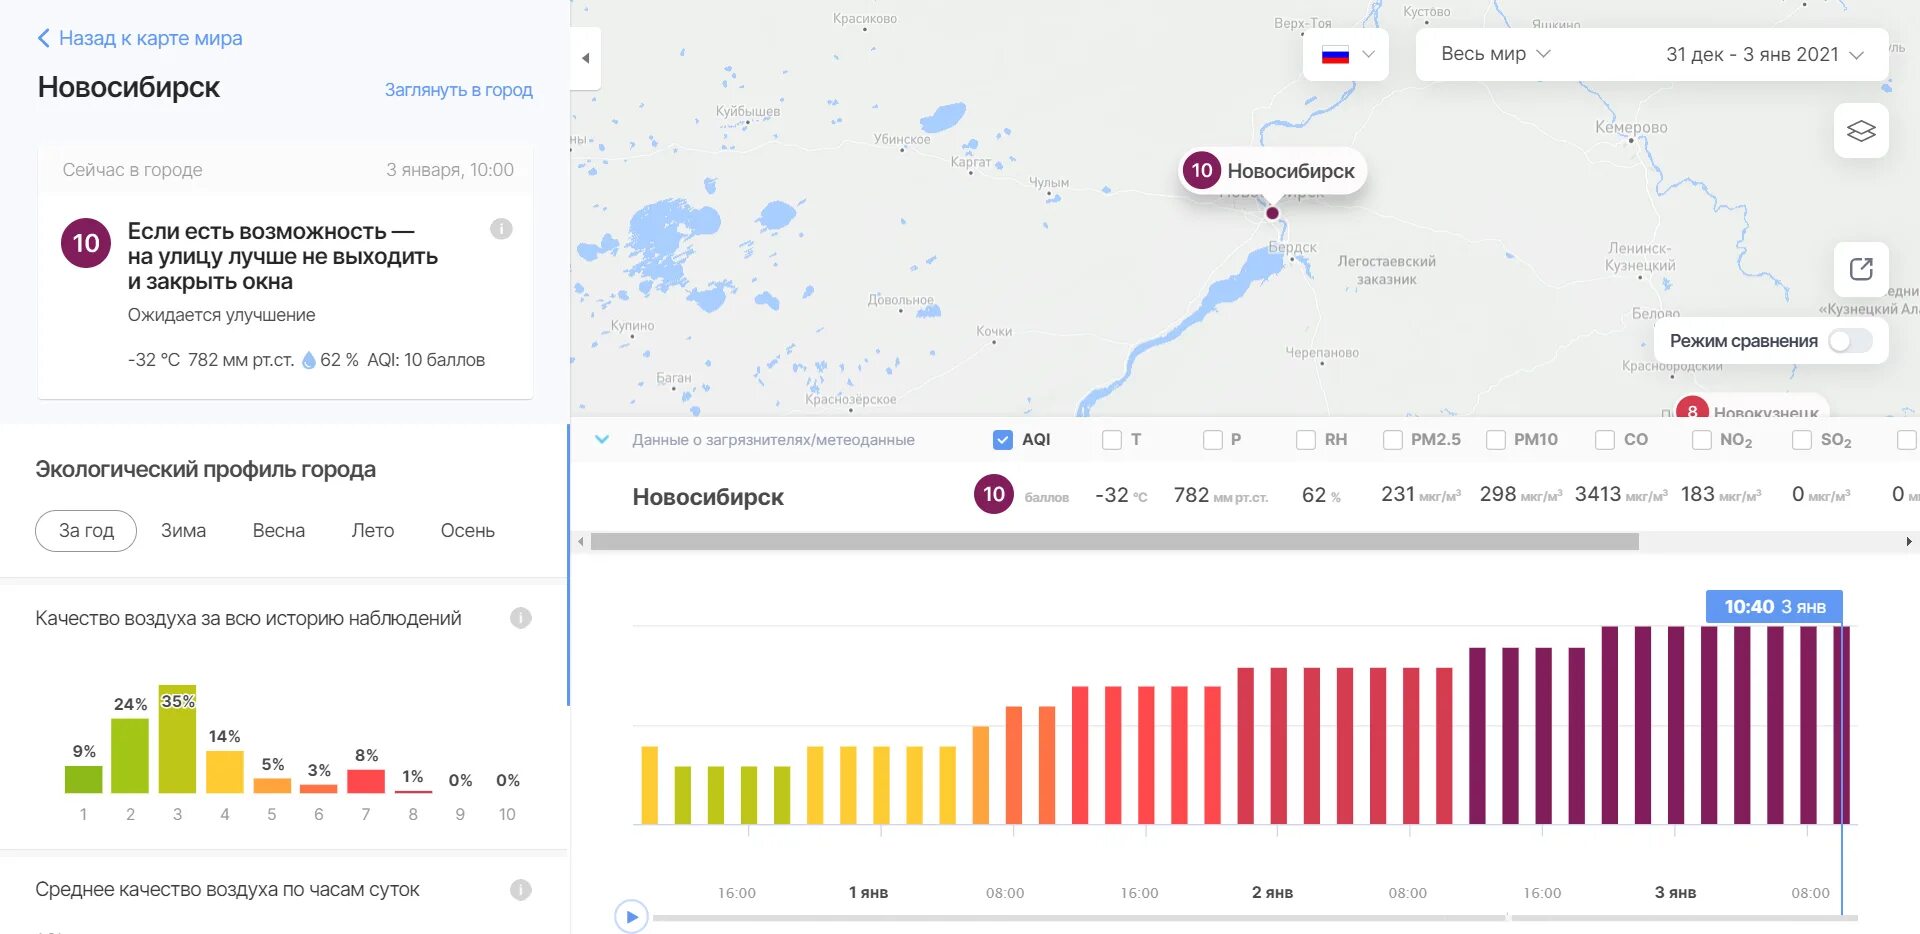Viewport: 1920px width, 934px height.
Task: Click the Novosibirsk map marker dot
Action: [x=1272, y=213]
